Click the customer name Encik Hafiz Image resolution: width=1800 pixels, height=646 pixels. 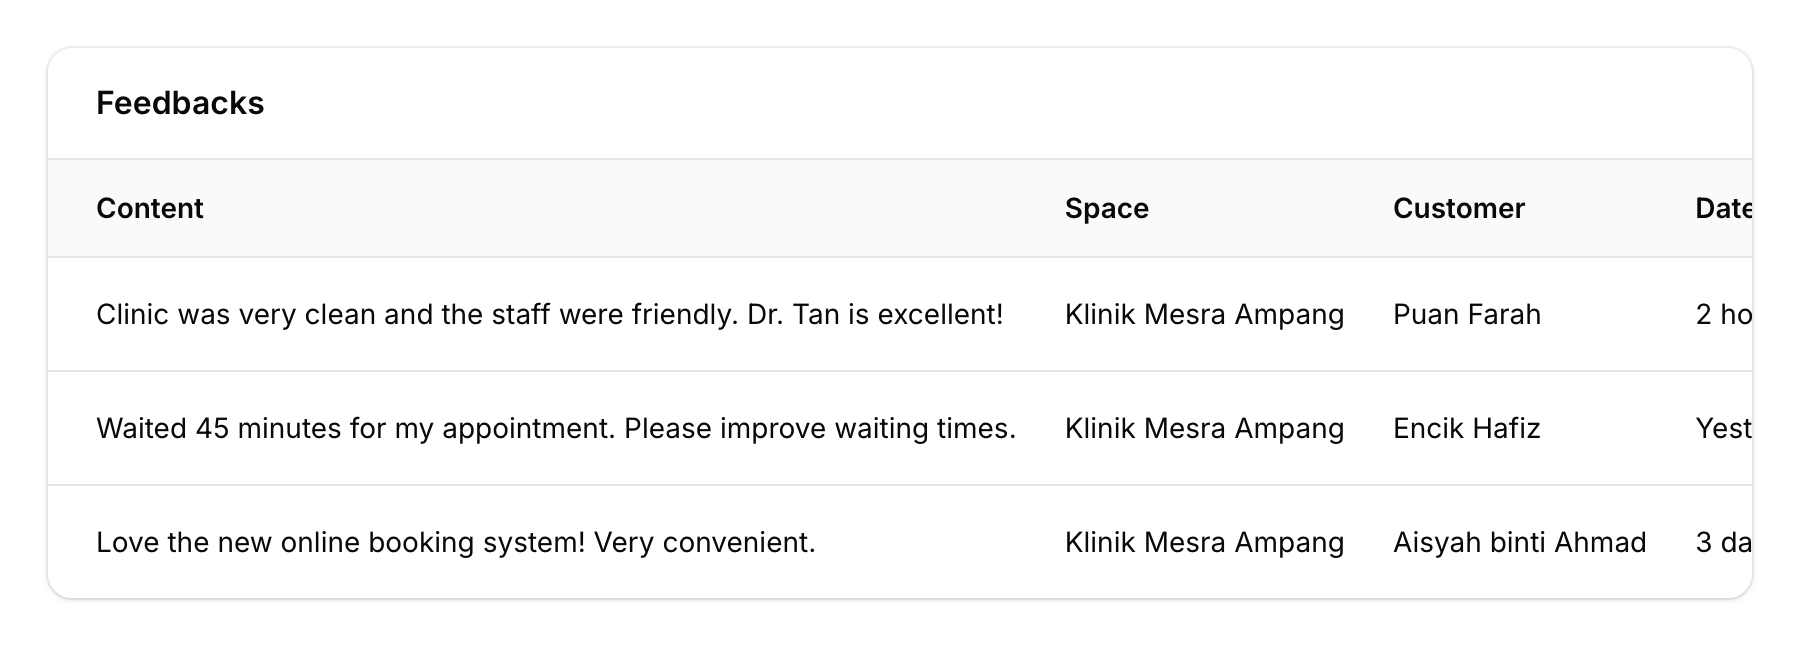click(x=1466, y=428)
